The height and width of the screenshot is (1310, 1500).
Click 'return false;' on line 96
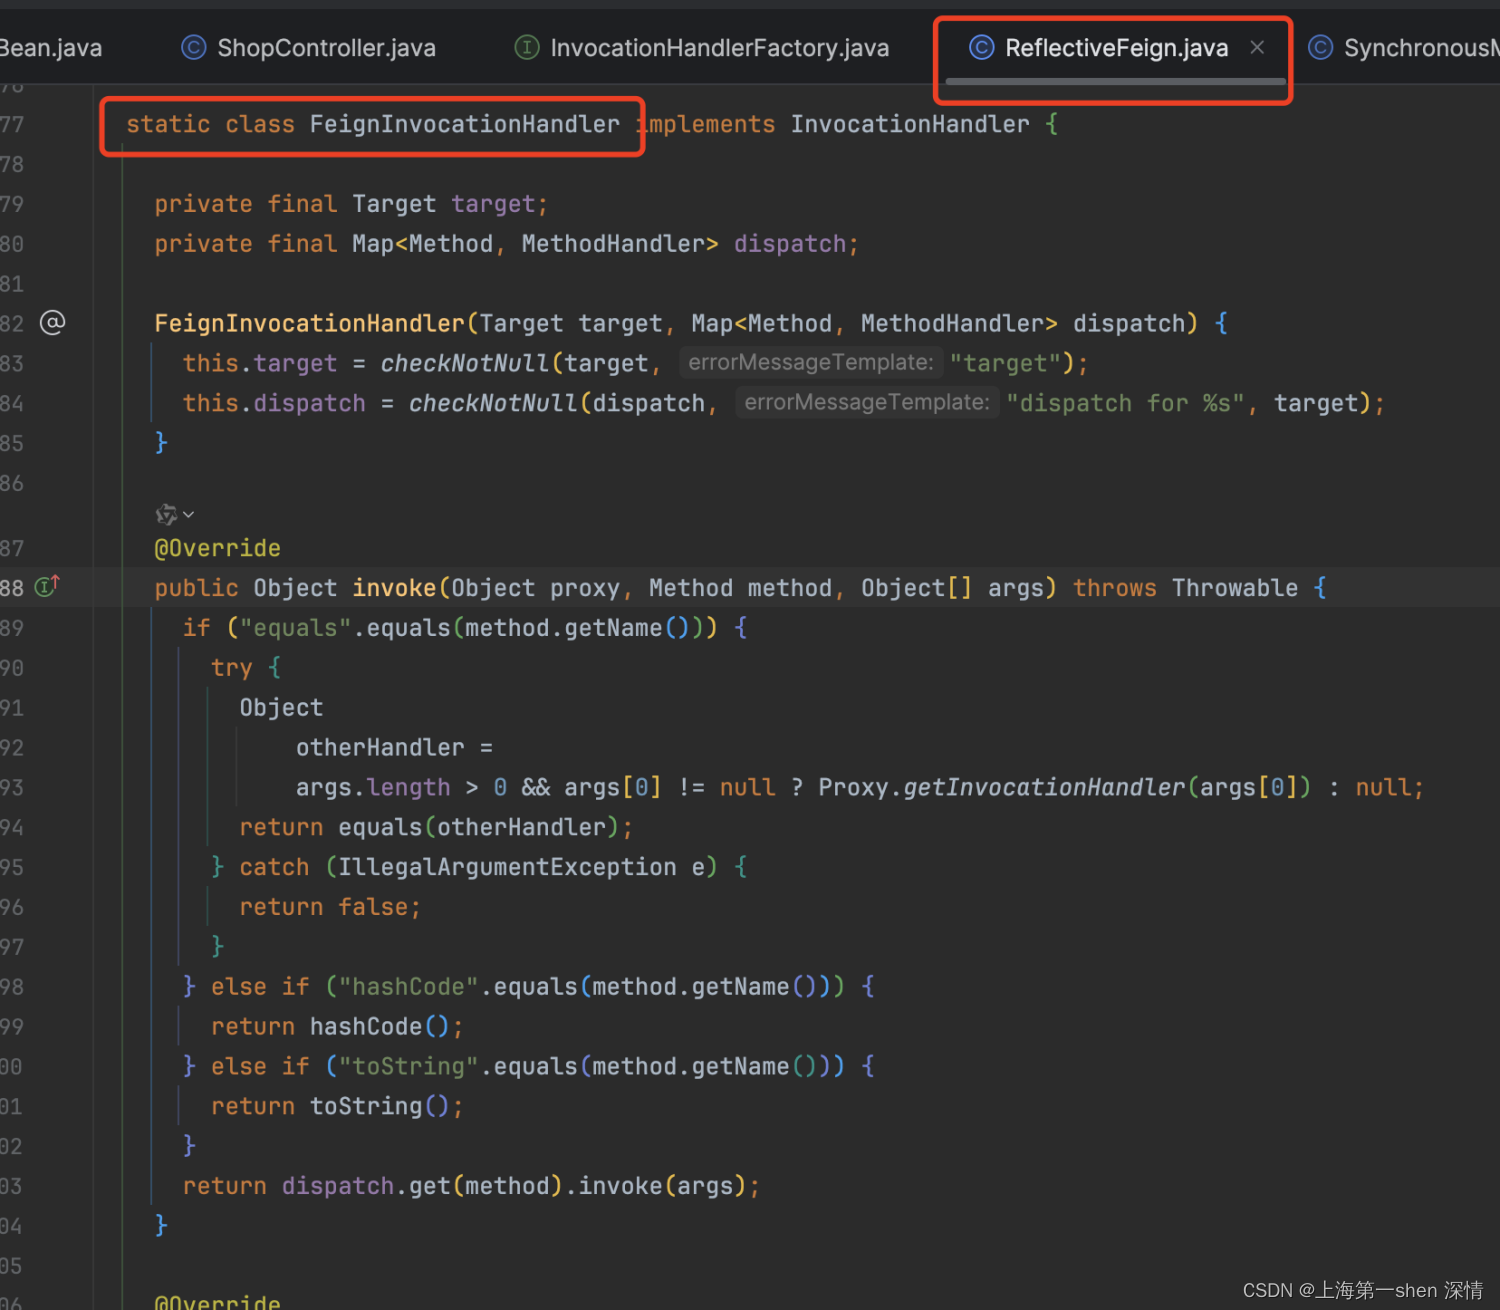(330, 907)
